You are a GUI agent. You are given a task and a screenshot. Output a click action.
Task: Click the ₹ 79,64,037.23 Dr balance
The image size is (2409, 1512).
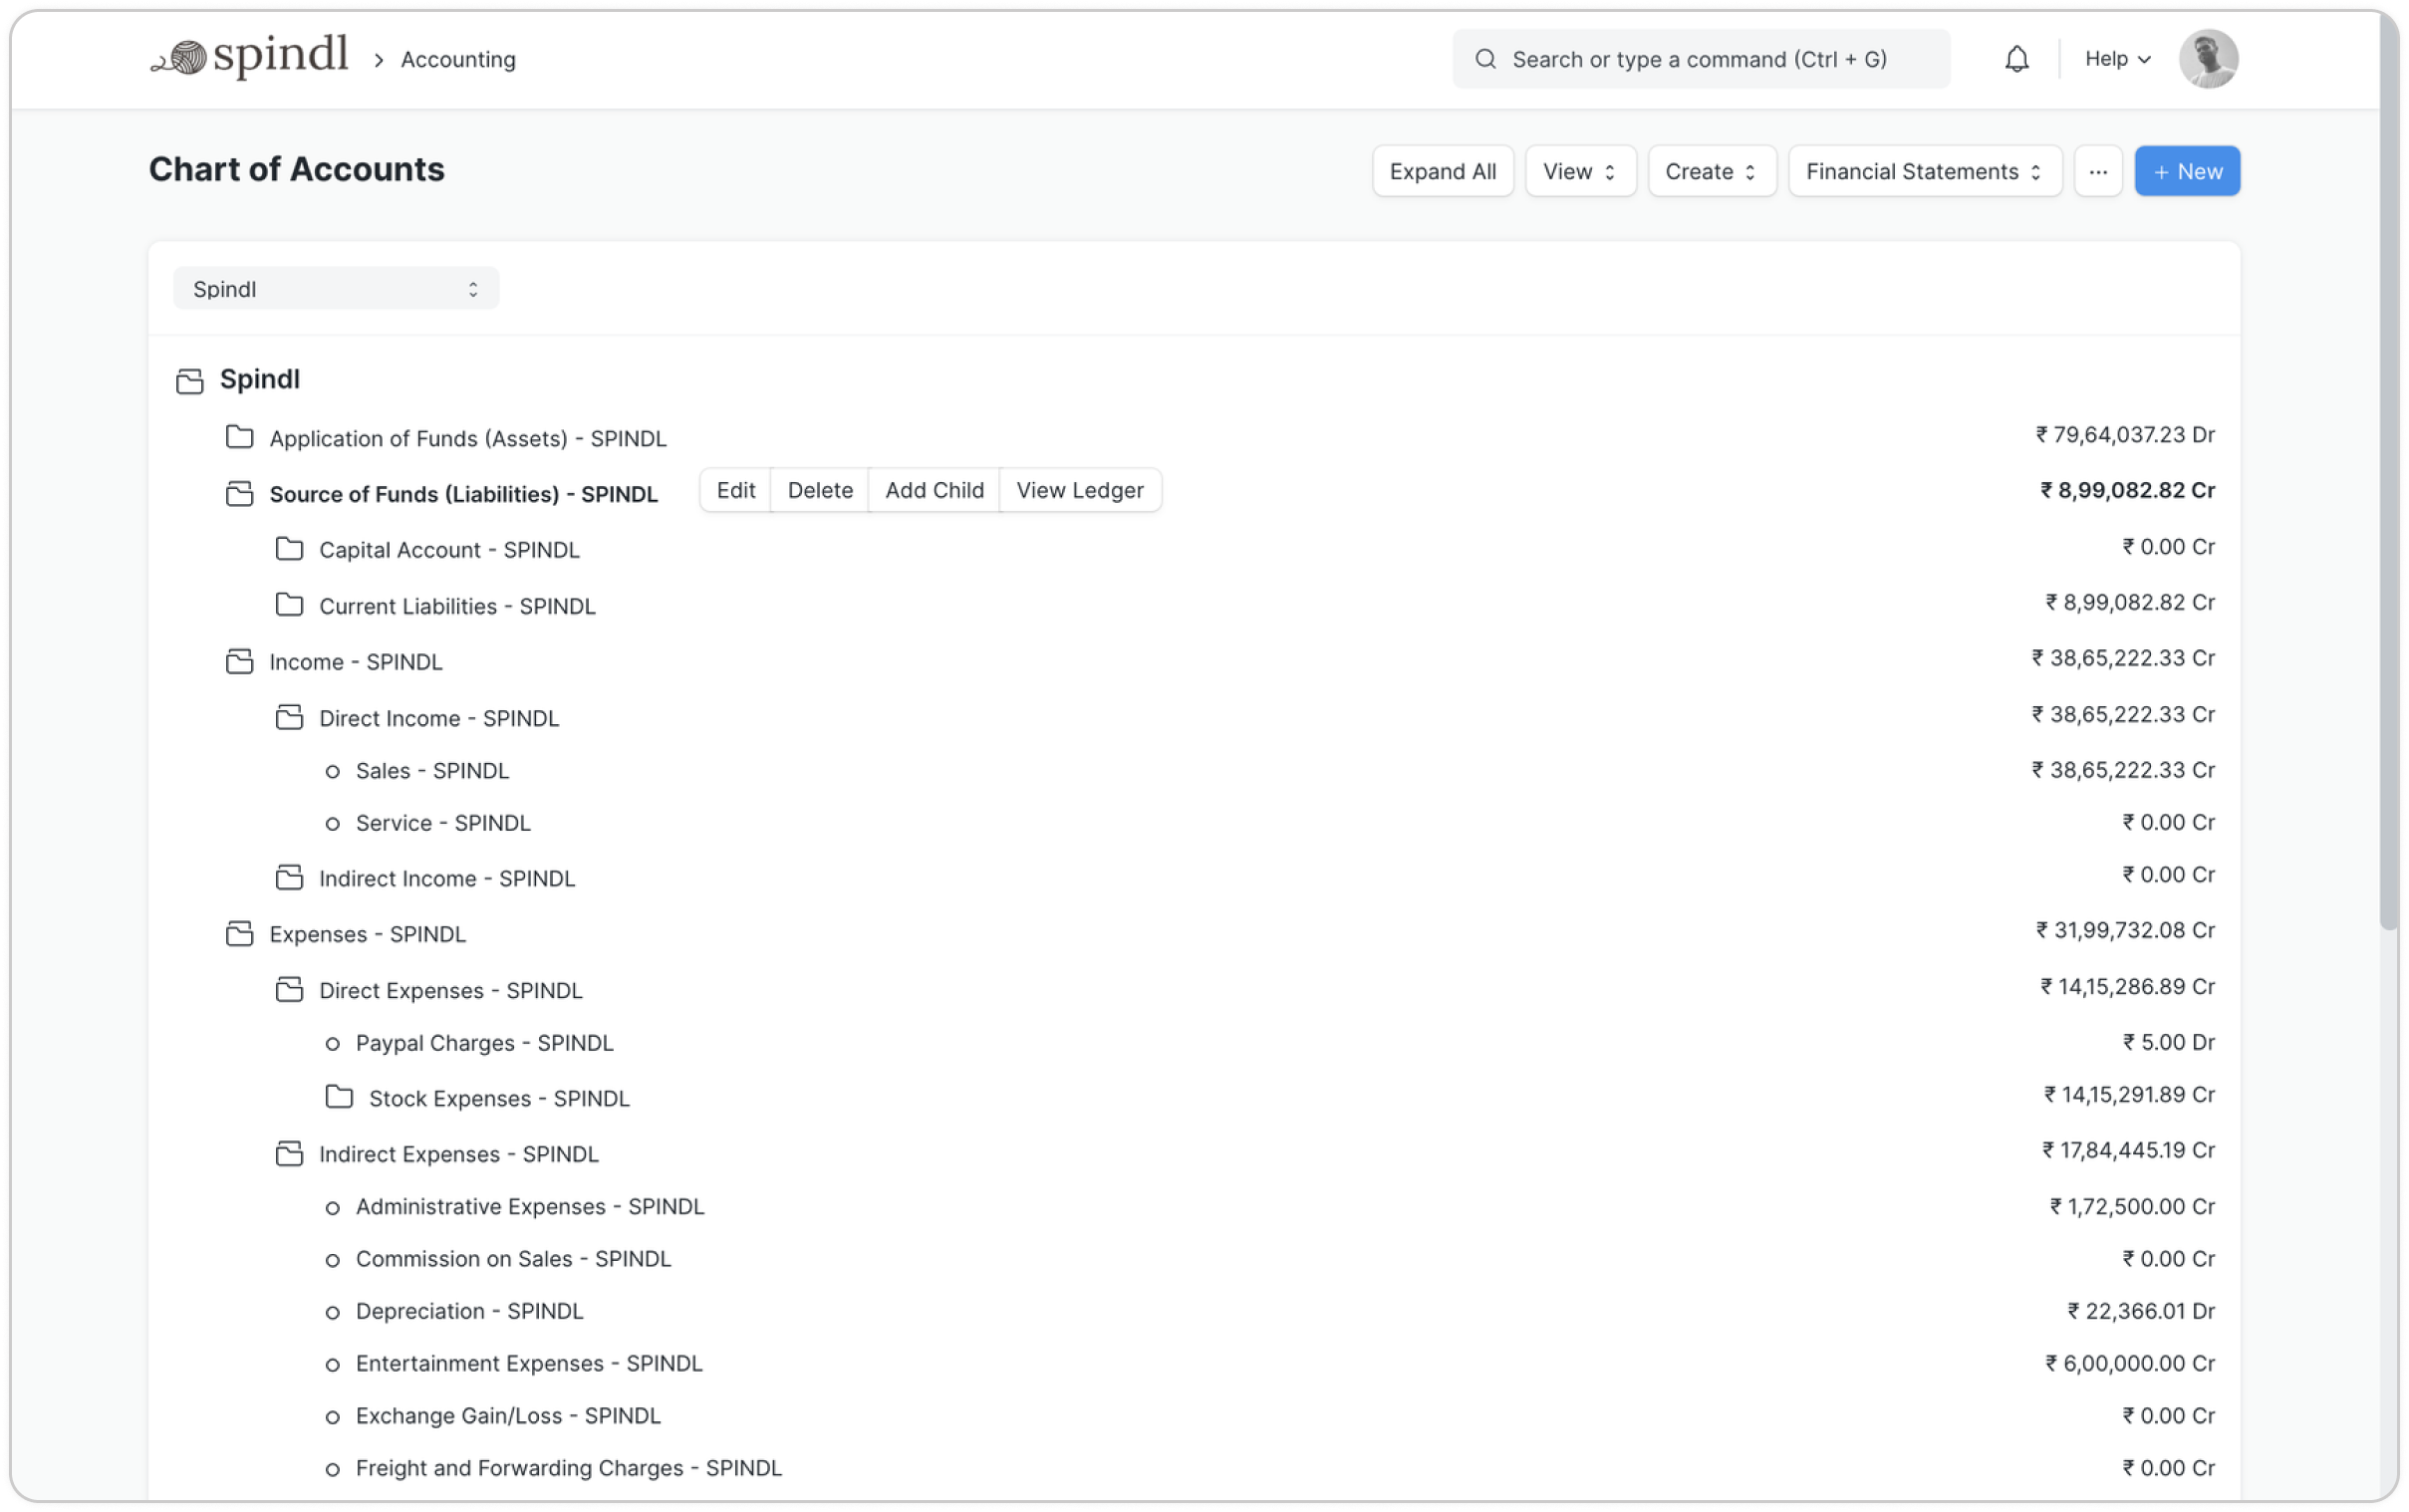pos(2124,435)
